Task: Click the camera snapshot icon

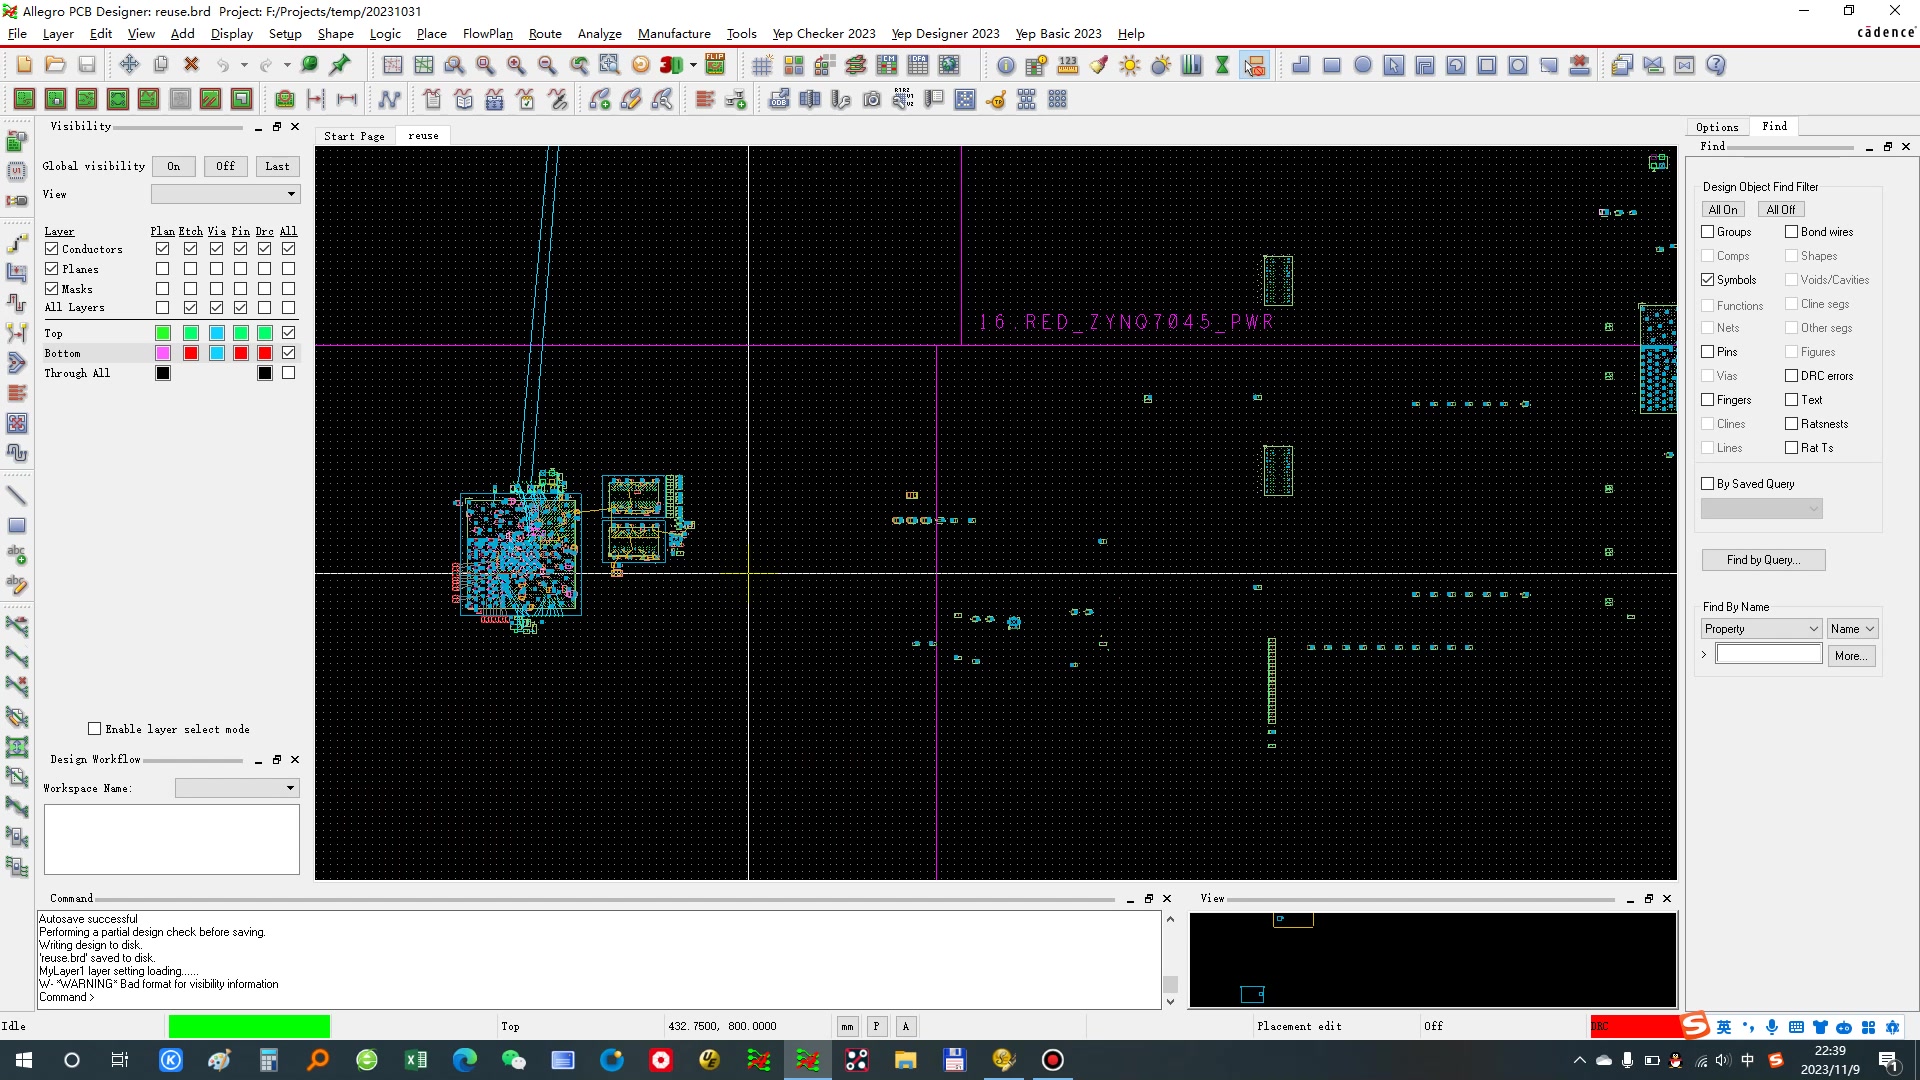Action: click(x=872, y=99)
